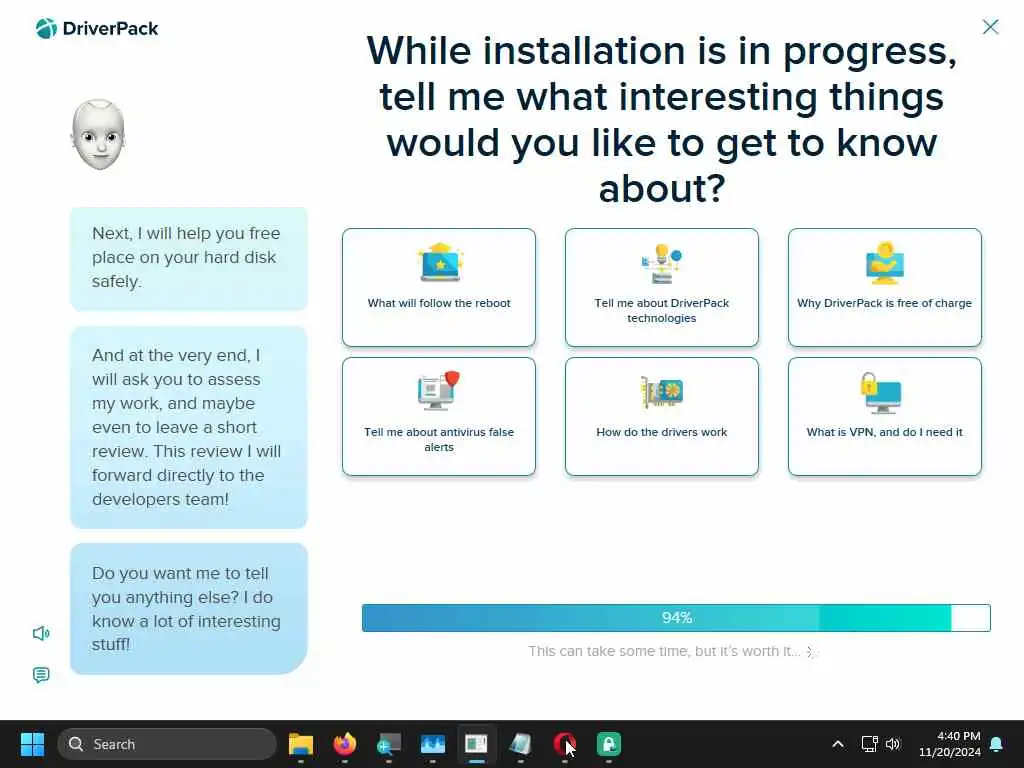Click the laptop with star icon
Viewport: 1024px width, 768px height.
coord(440,263)
